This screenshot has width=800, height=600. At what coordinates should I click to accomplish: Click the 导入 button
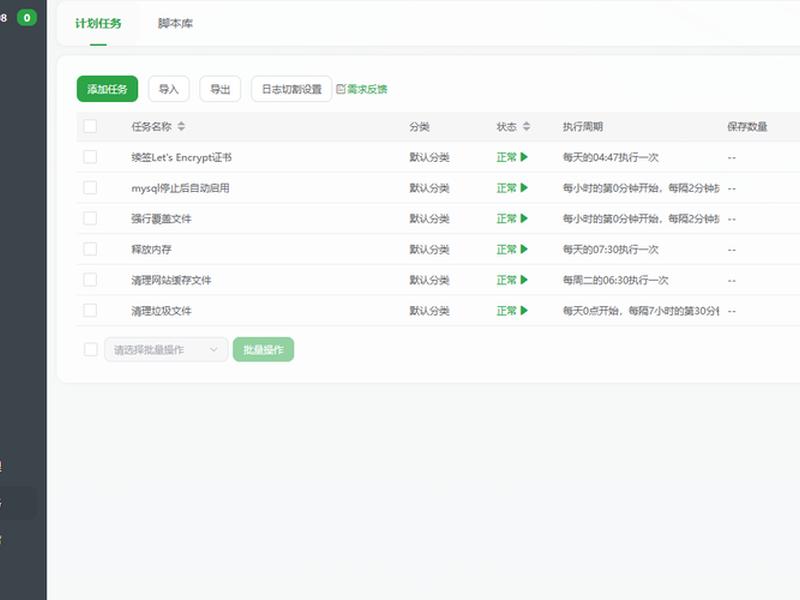point(169,89)
